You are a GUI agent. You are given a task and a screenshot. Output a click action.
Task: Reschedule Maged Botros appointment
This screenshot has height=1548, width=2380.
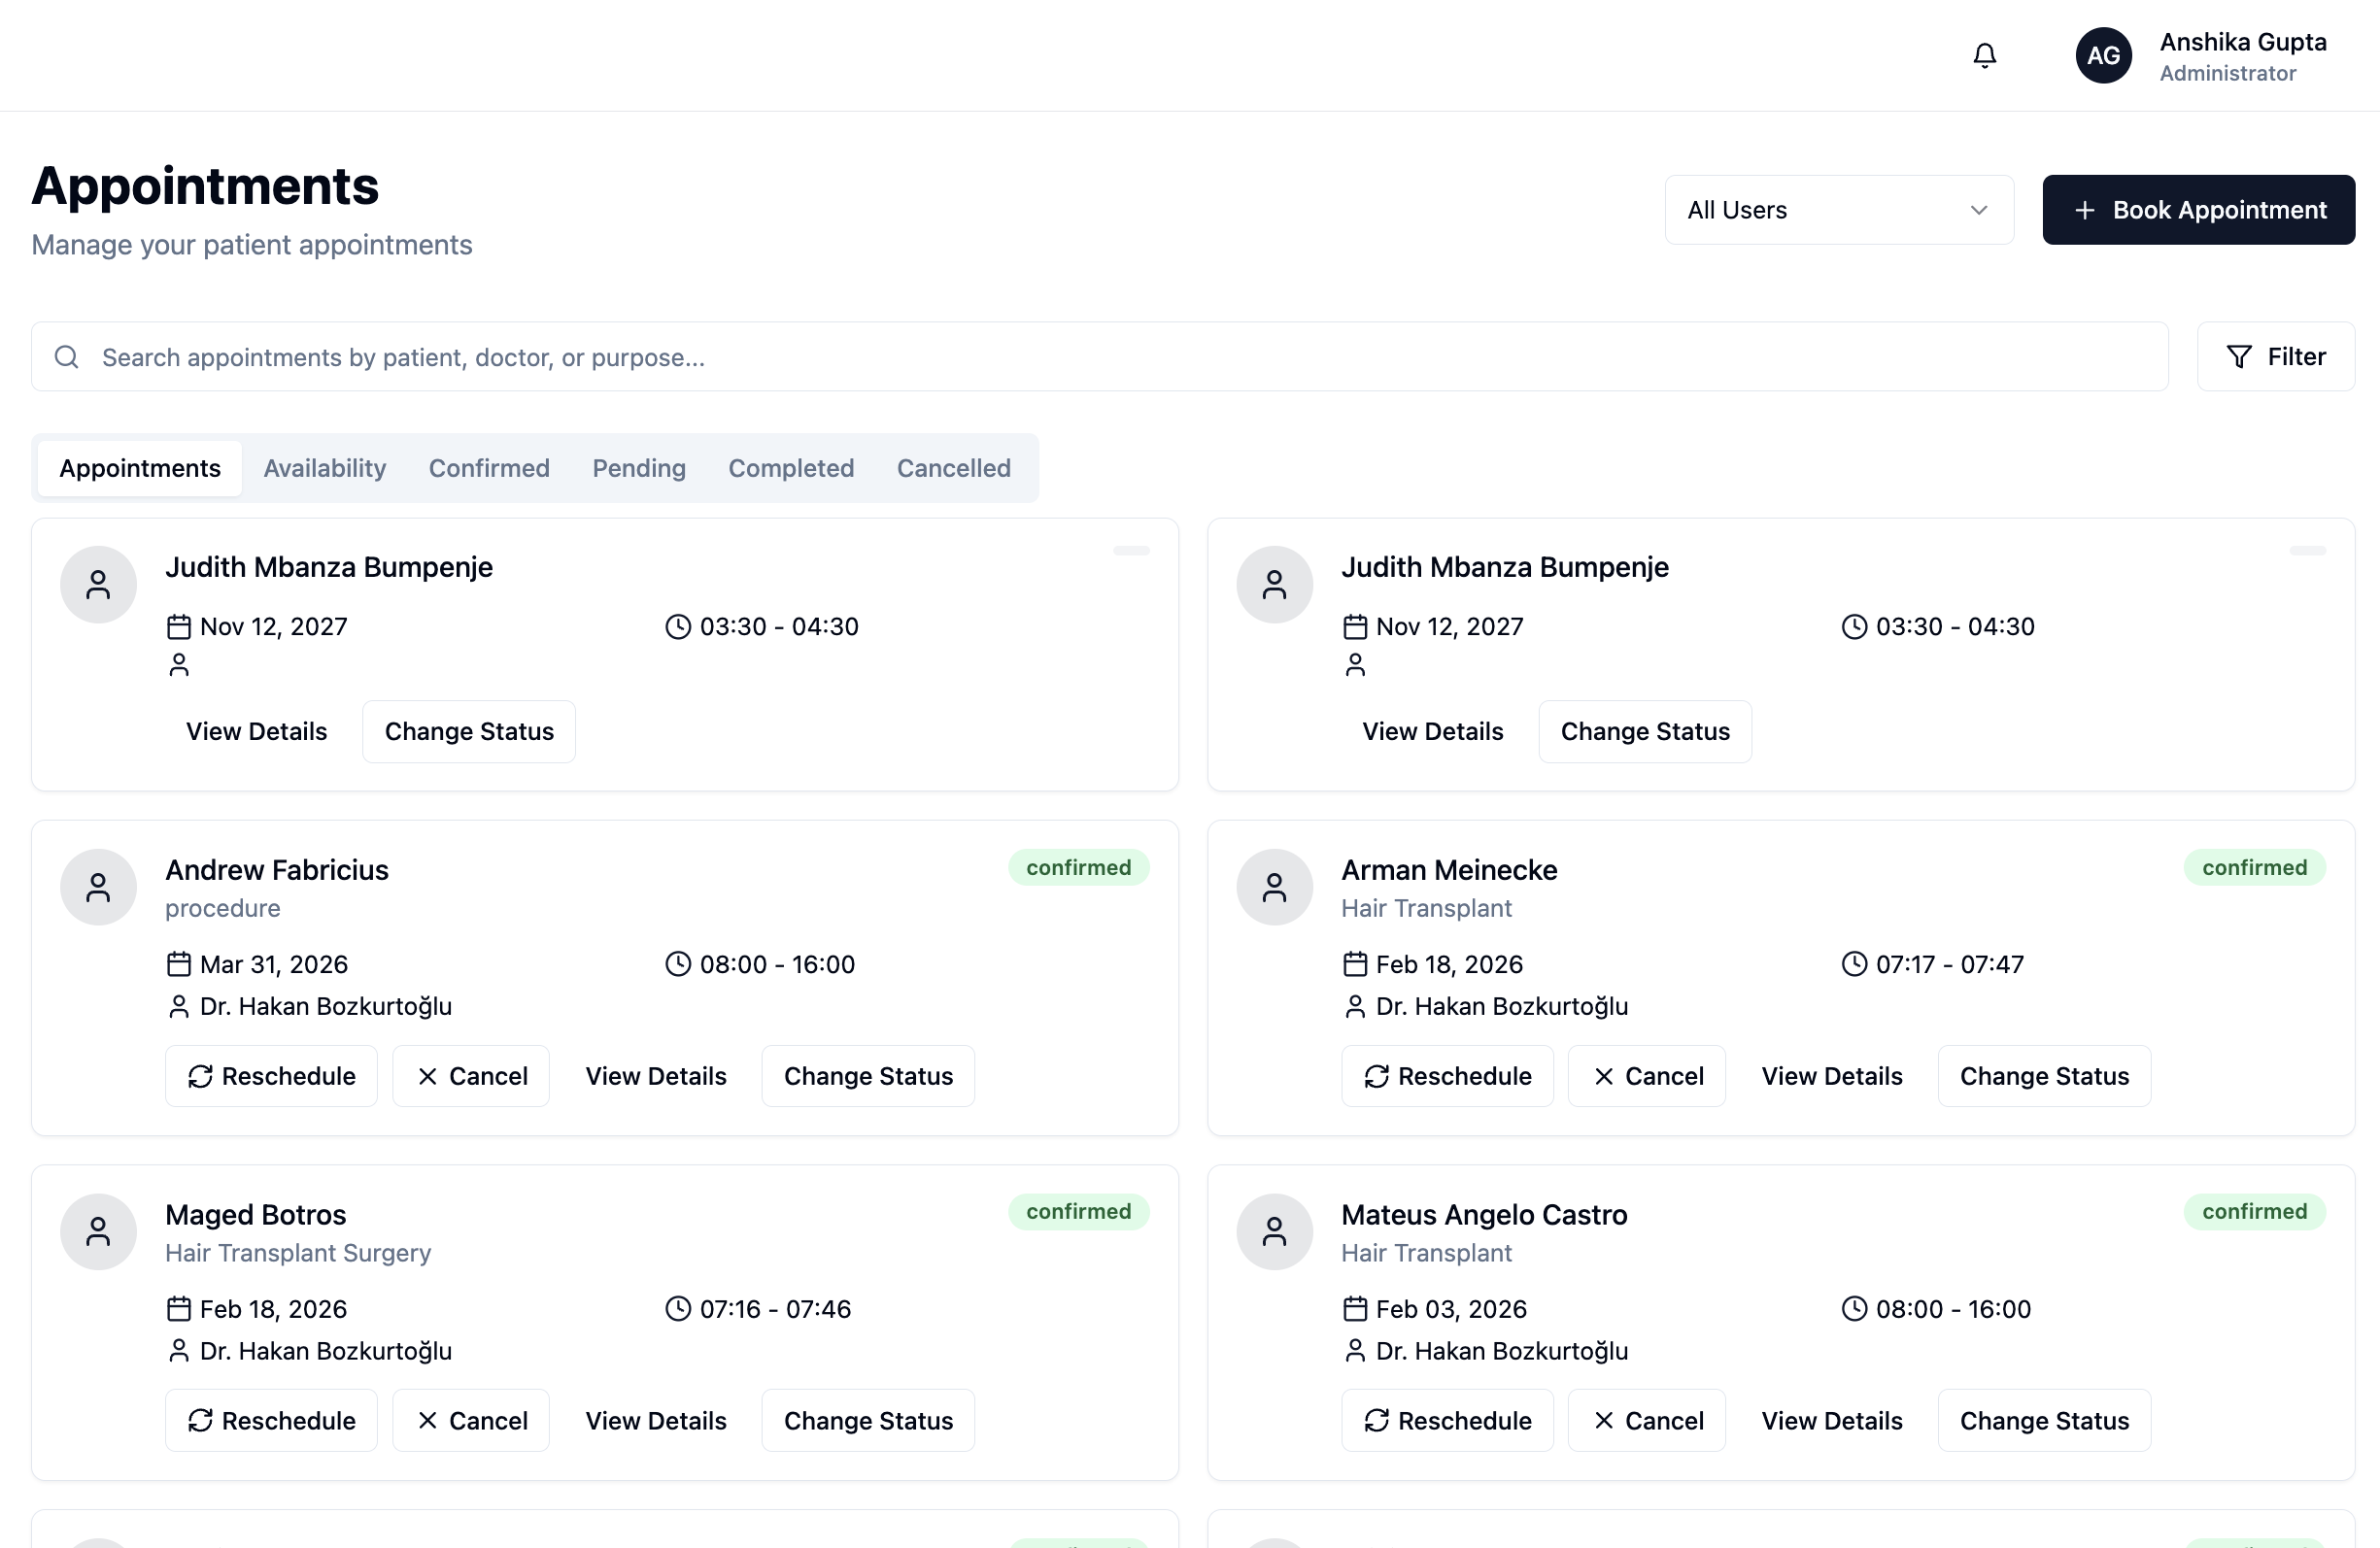point(271,1420)
